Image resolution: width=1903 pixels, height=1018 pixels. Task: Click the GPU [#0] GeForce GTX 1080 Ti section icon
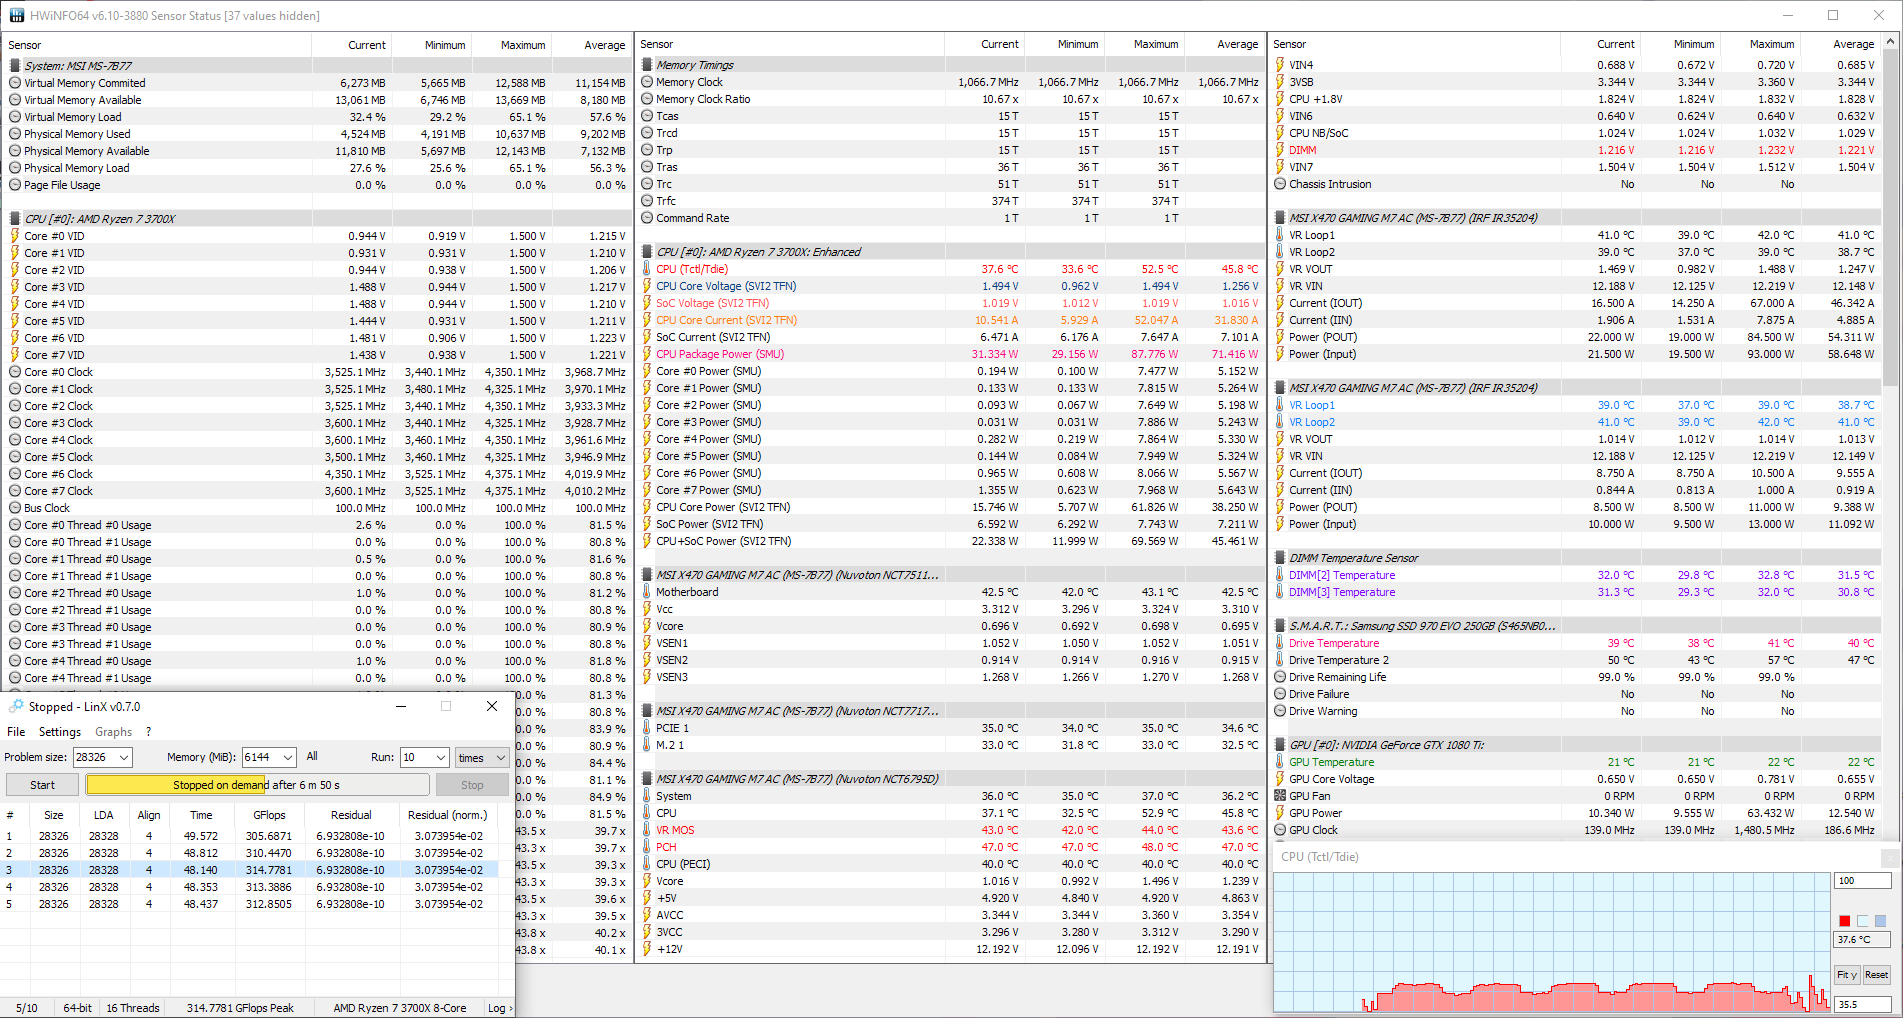coord(1280,745)
